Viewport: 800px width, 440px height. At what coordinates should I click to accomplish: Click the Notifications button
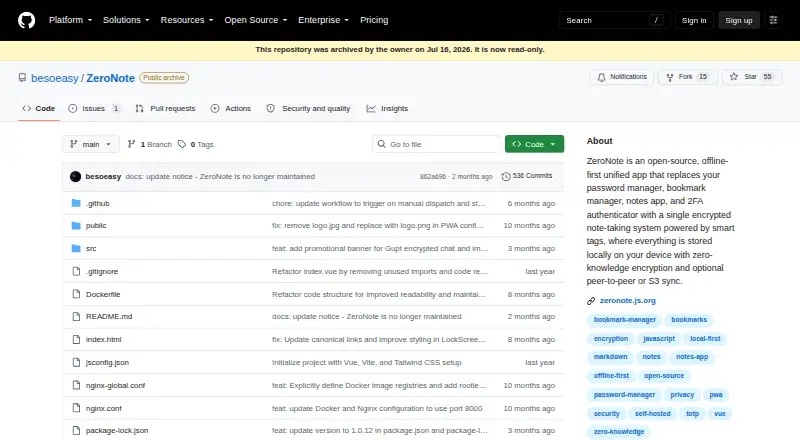(622, 77)
